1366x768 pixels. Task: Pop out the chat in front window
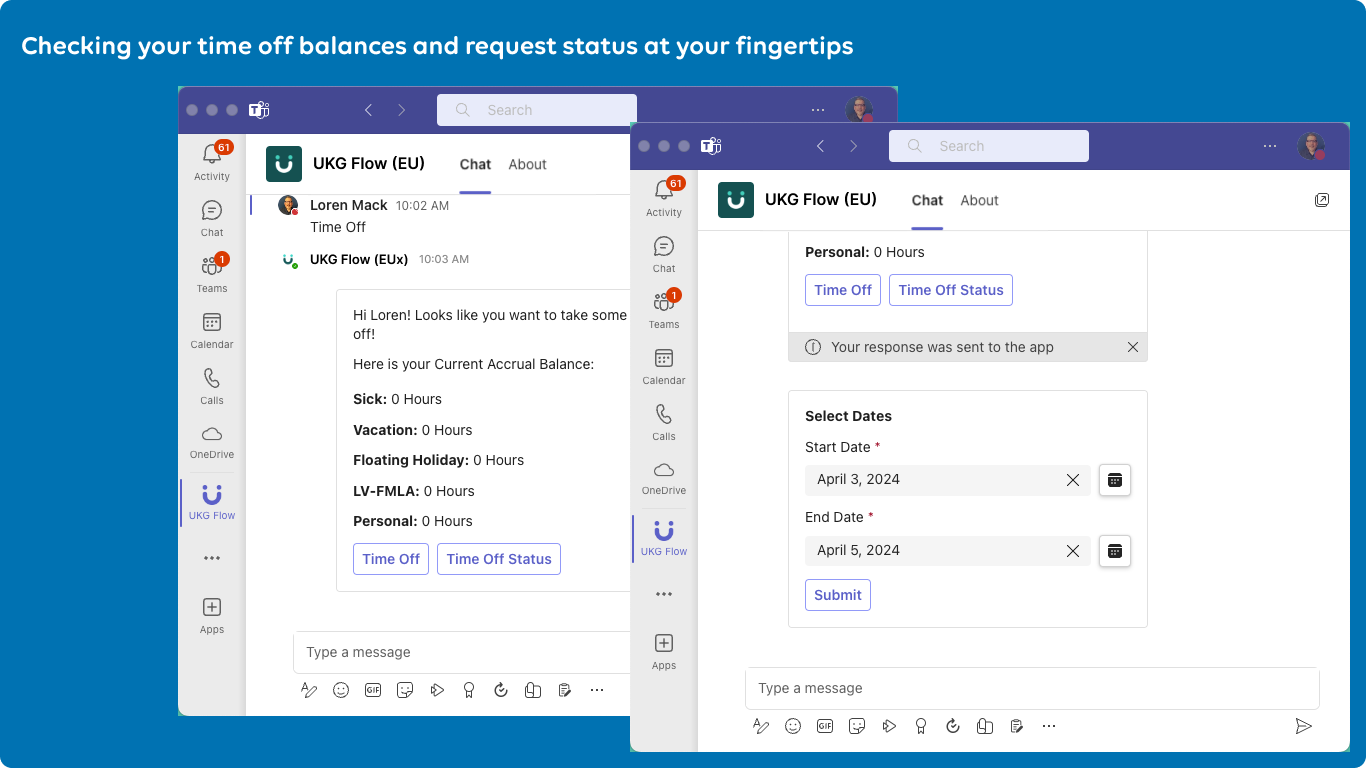pyautogui.click(x=1322, y=200)
